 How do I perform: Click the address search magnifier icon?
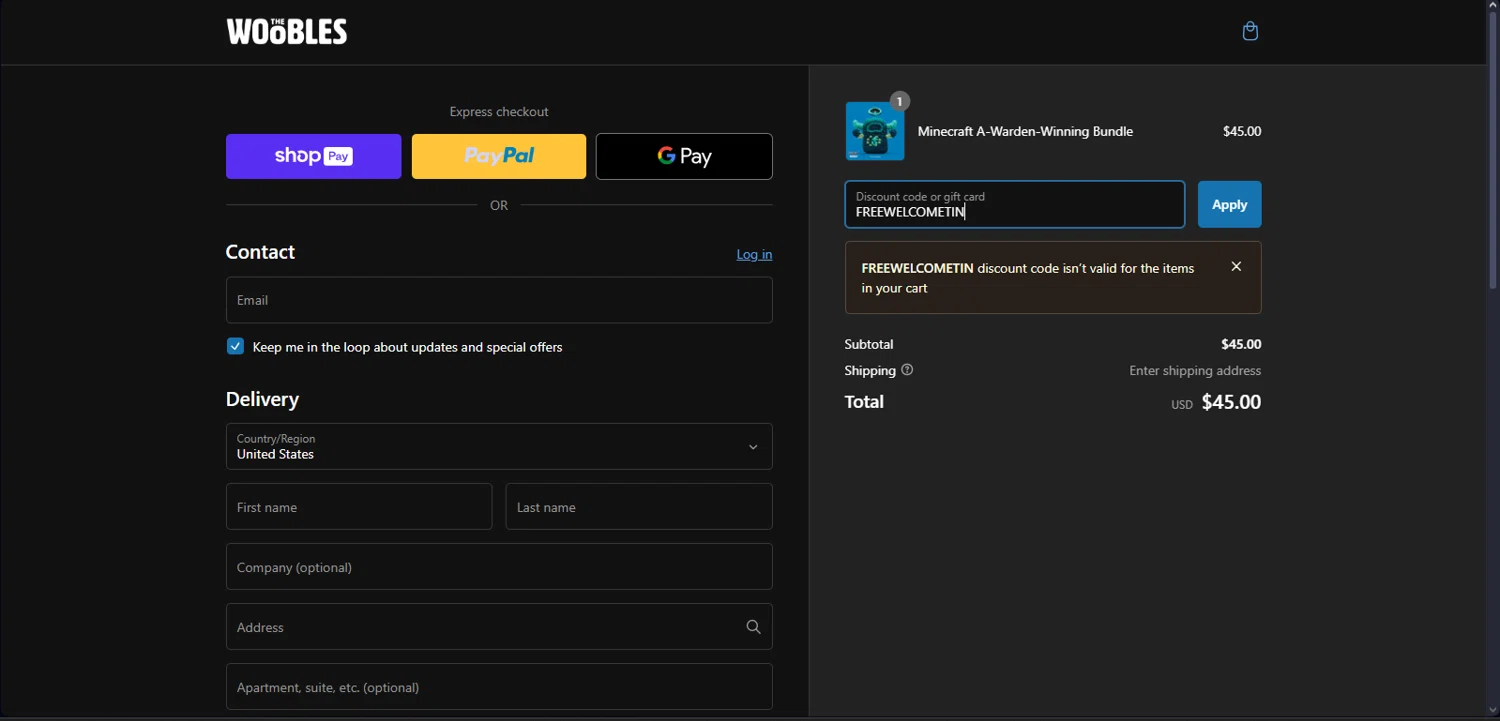pyautogui.click(x=753, y=627)
